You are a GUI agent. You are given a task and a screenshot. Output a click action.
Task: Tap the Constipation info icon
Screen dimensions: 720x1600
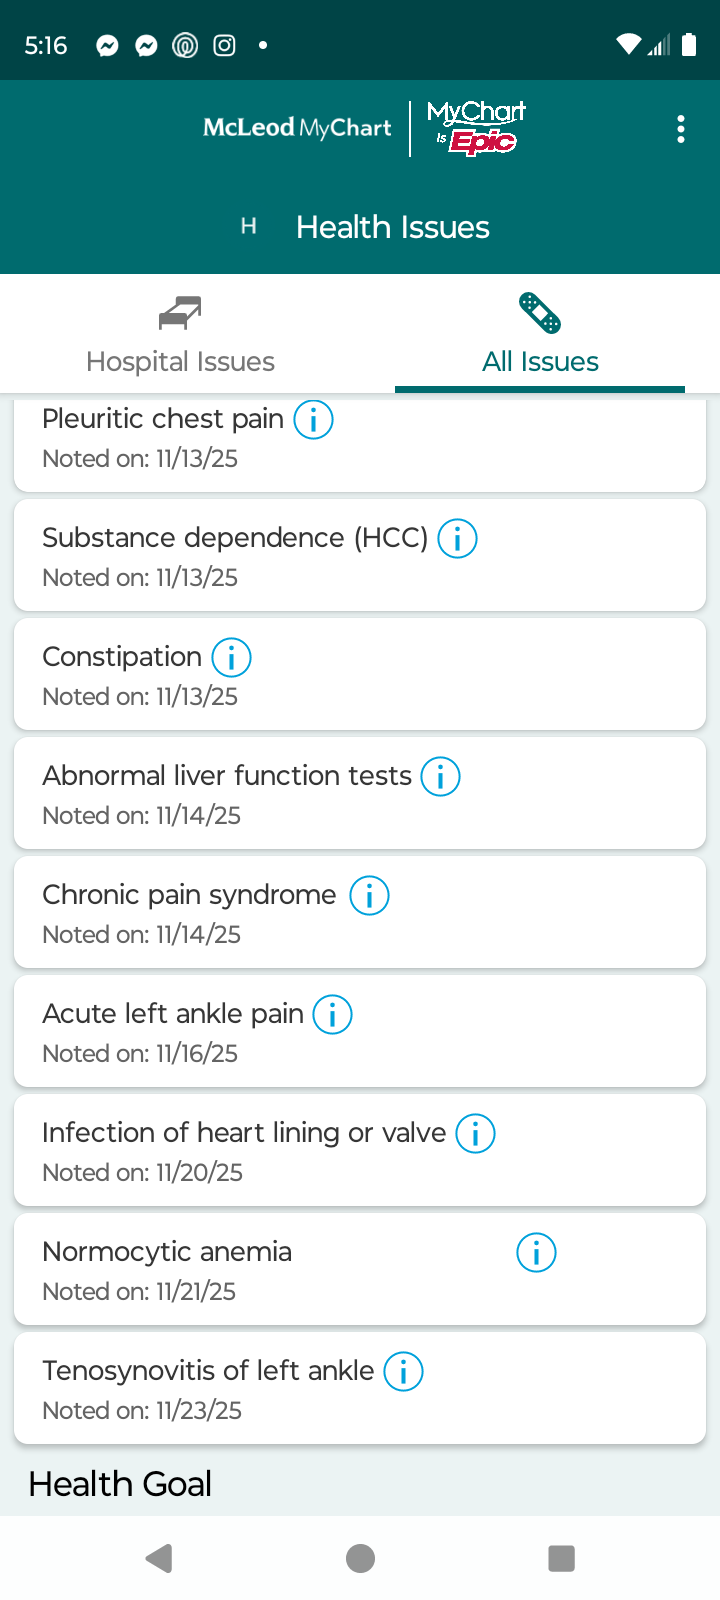[232, 658]
